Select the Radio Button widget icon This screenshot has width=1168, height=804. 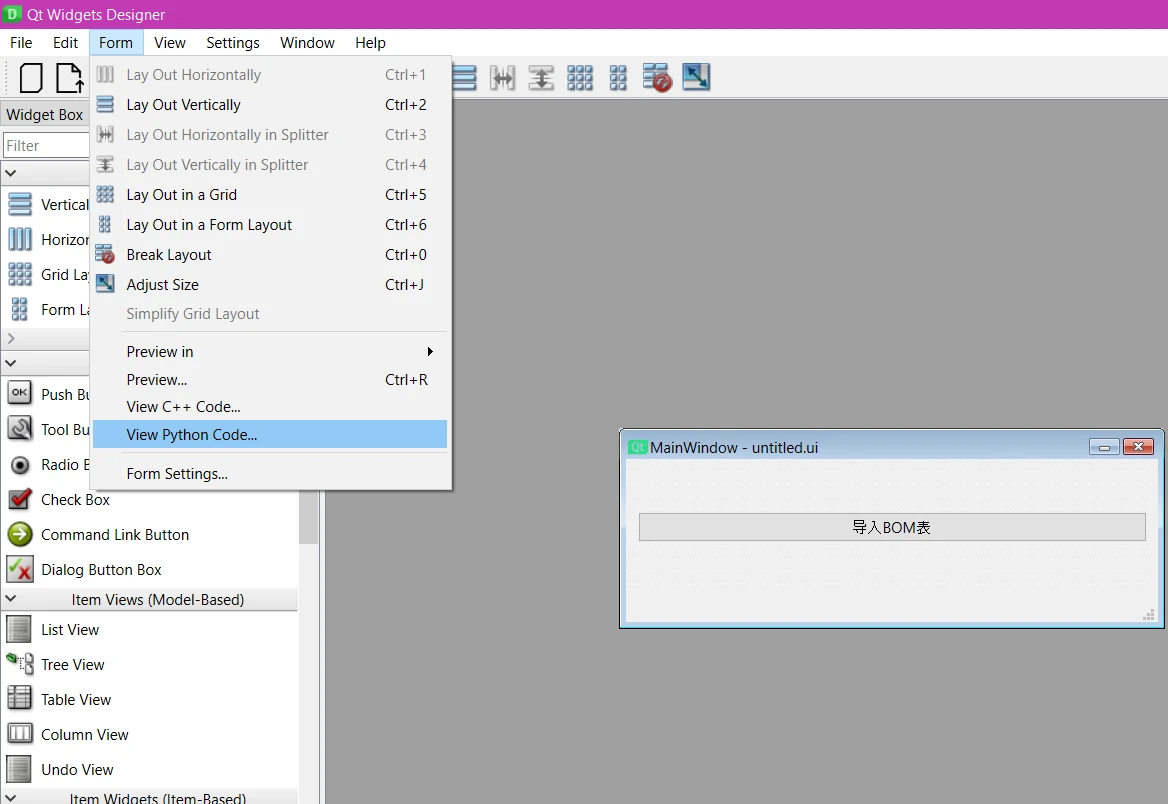[x=20, y=465]
